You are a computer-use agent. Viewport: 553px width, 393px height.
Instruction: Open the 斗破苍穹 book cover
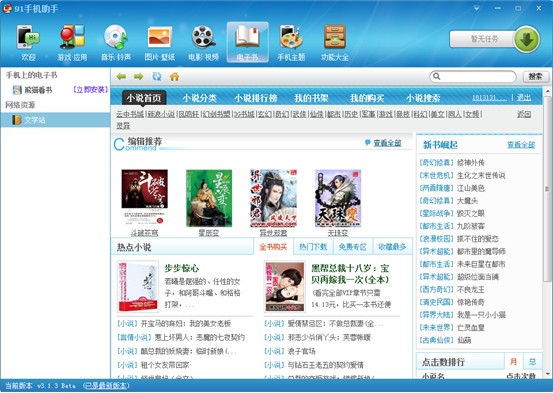tap(145, 198)
